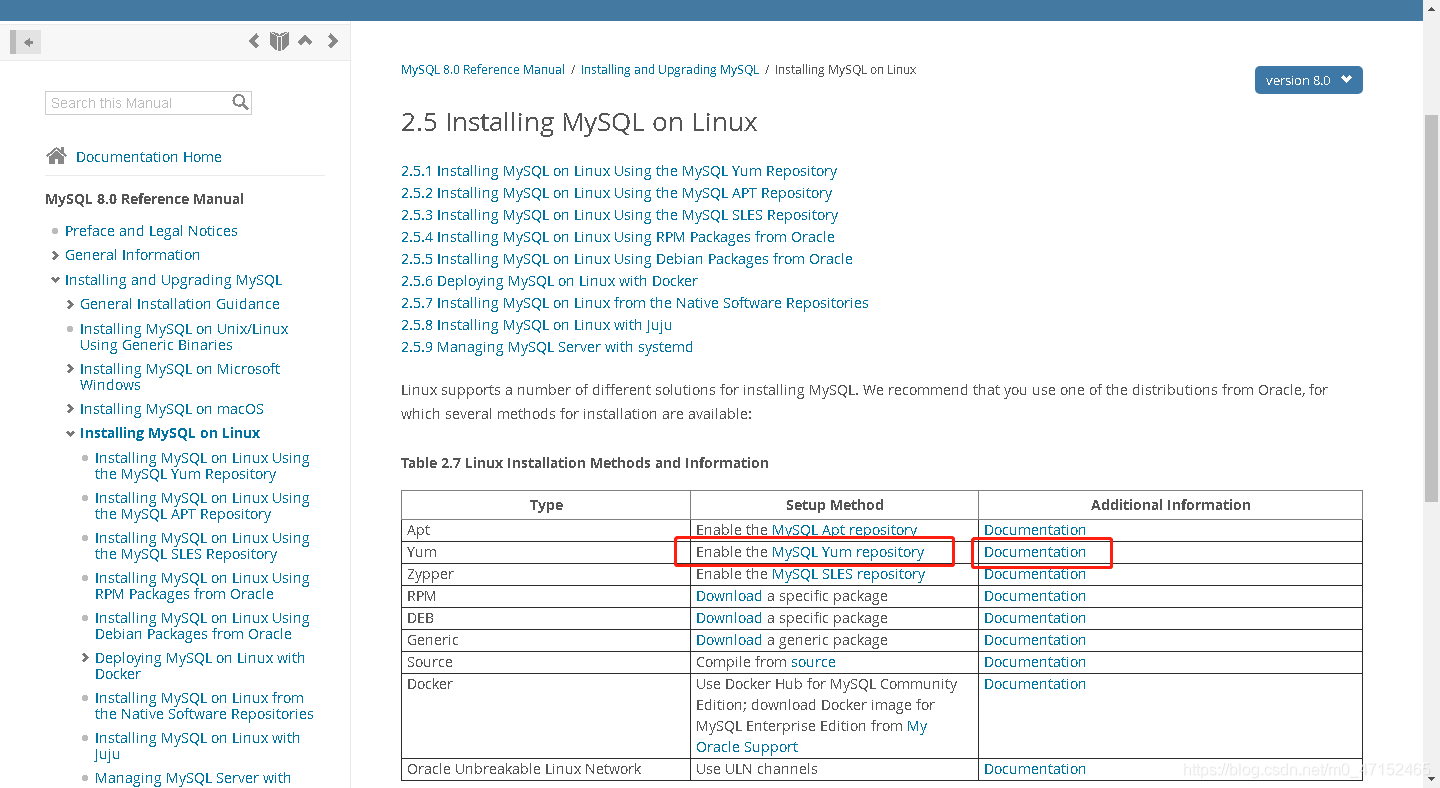Open sidebar Debian Packages from Oracle entry

pyautogui.click(x=202, y=626)
